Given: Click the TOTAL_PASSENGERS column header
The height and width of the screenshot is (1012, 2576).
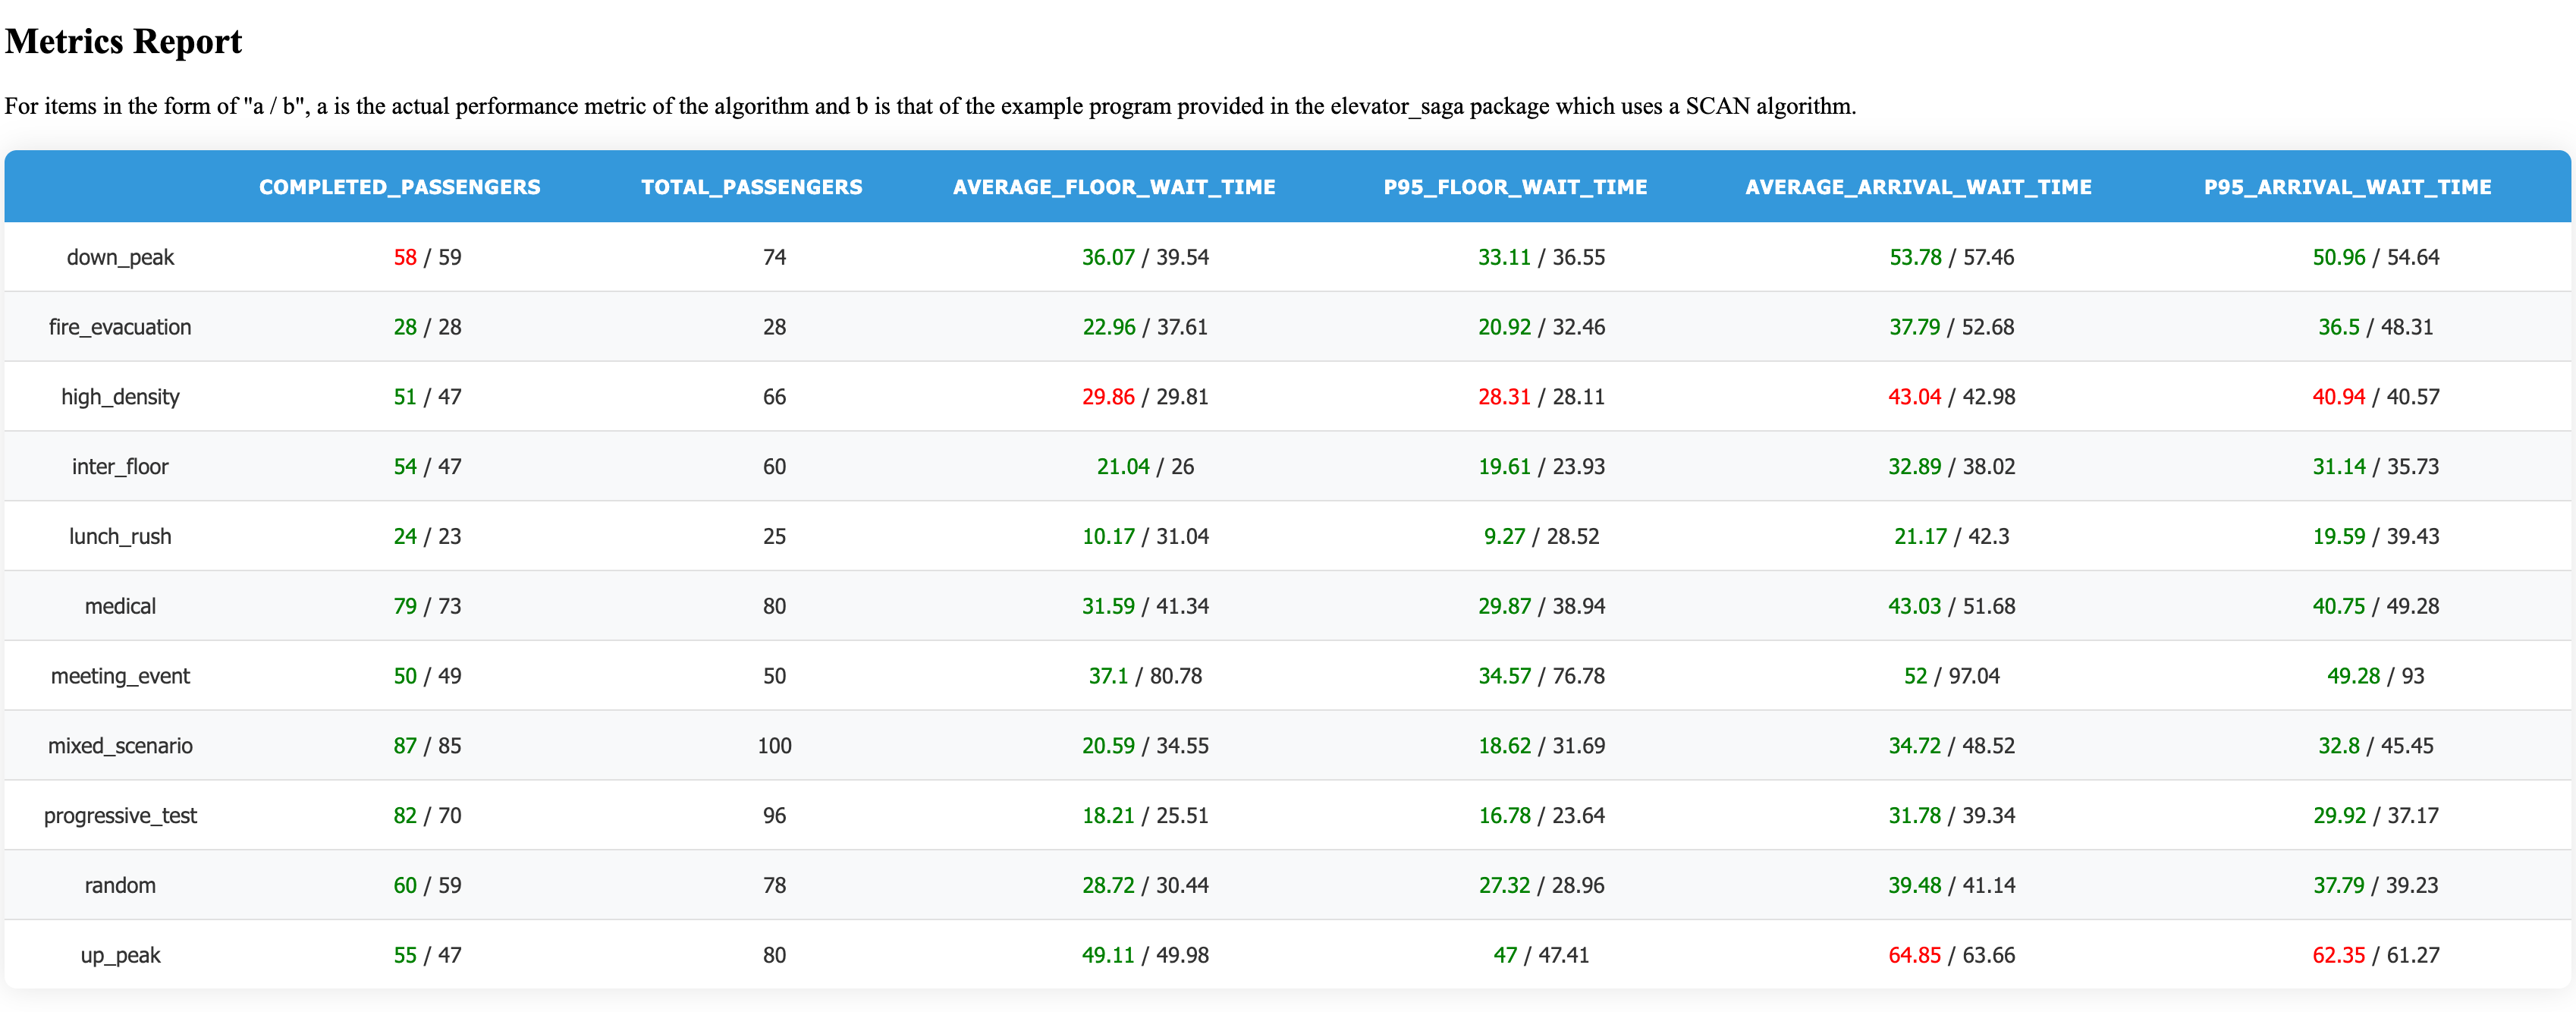Looking at the screenshot, I should pos(751,187).
